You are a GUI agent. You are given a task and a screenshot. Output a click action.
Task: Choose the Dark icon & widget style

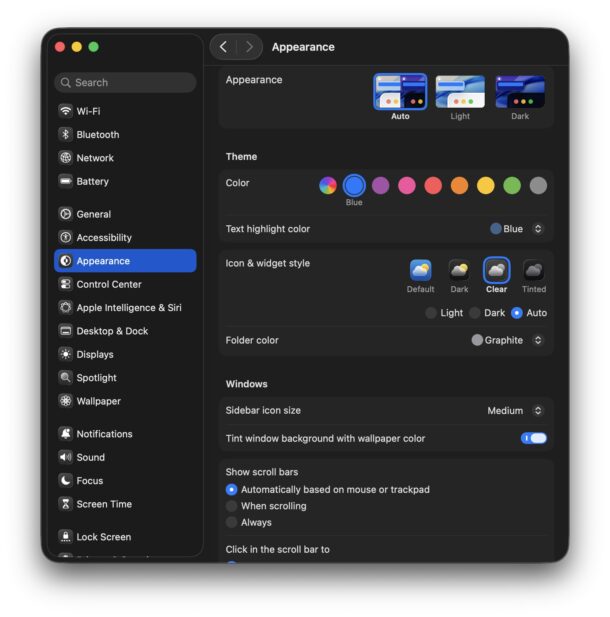(459, 270)
